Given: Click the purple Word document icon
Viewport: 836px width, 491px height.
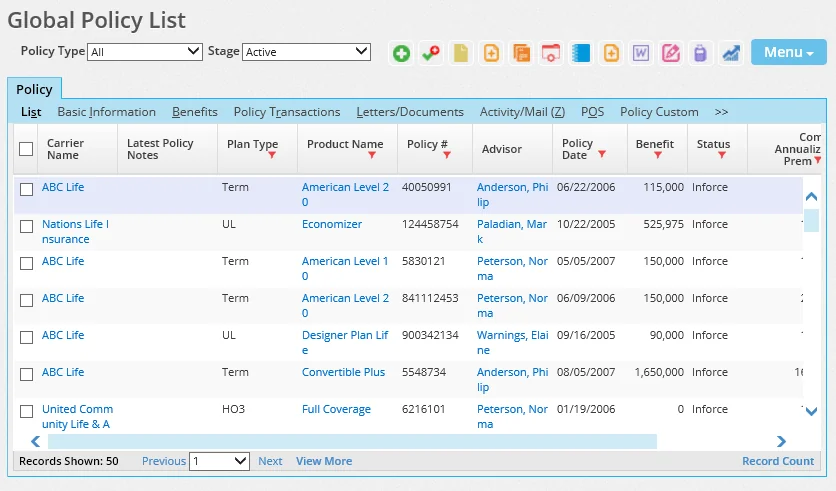Looking at the screenshot, I should pyautogui.click(x=641, y=53).
